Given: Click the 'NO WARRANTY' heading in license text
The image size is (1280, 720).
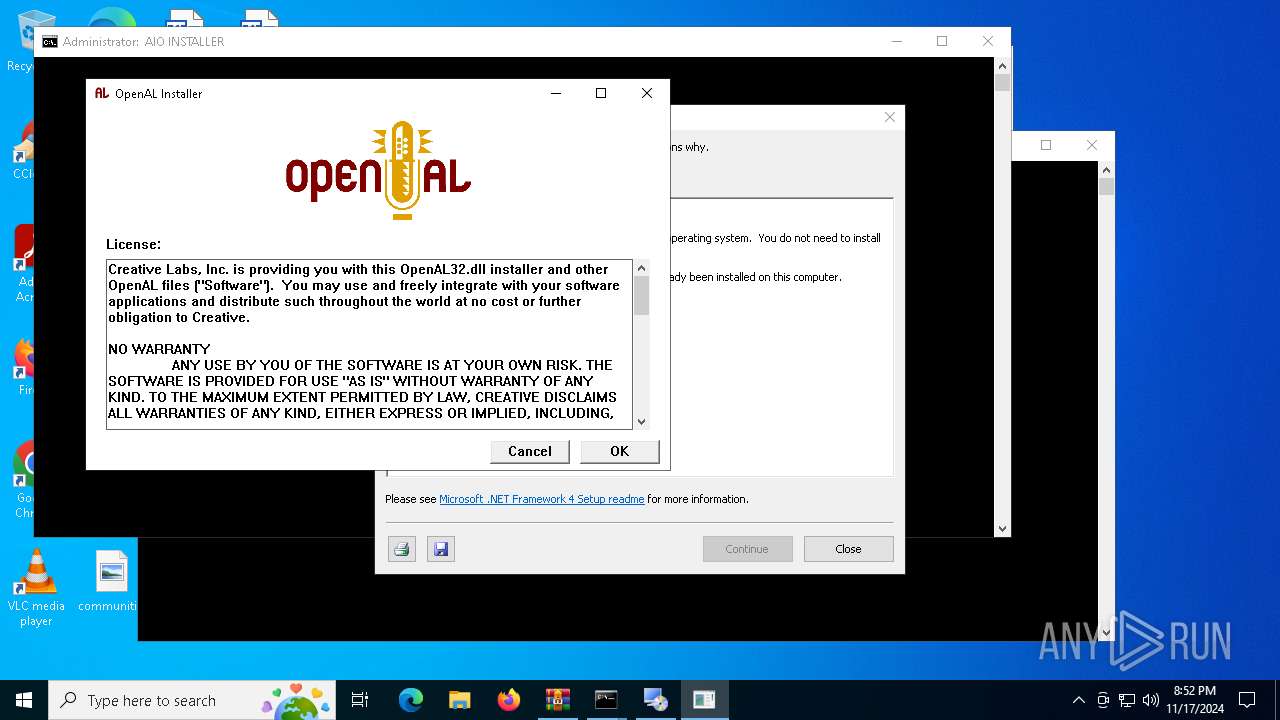Looking at the screenshot, I should [159, 349].
